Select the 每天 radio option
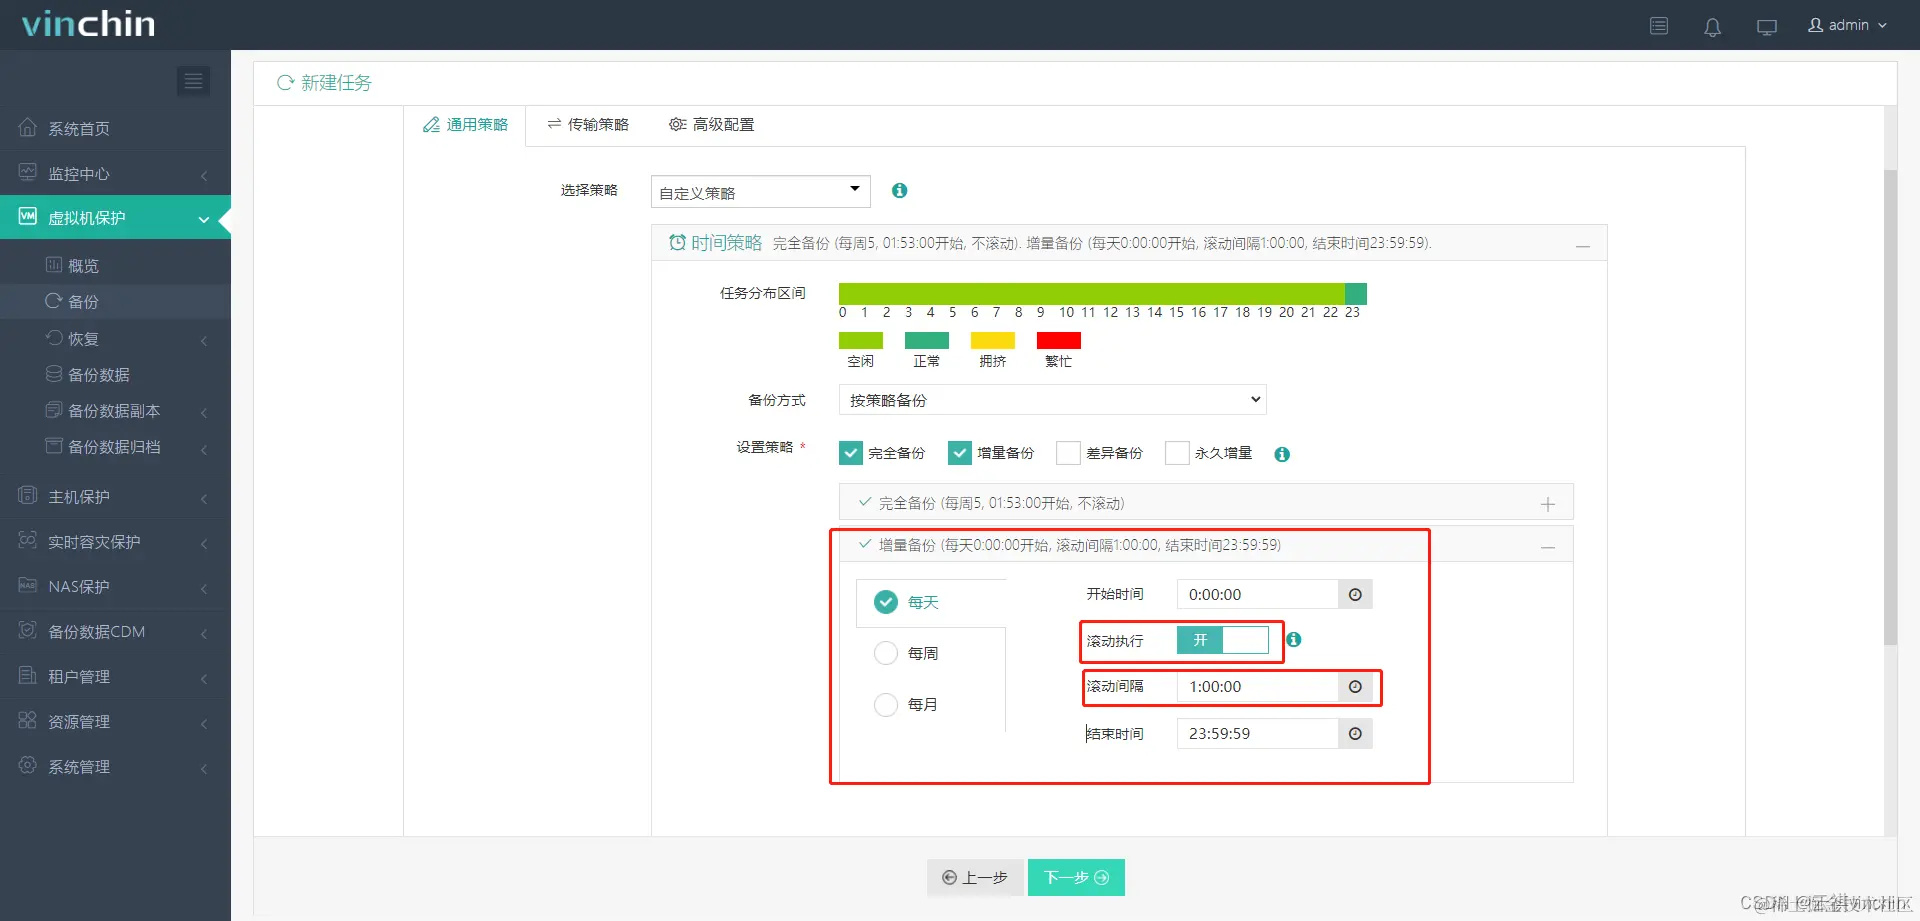Image resolution: width=1920 pixels, height=921 pixels. 886,602
